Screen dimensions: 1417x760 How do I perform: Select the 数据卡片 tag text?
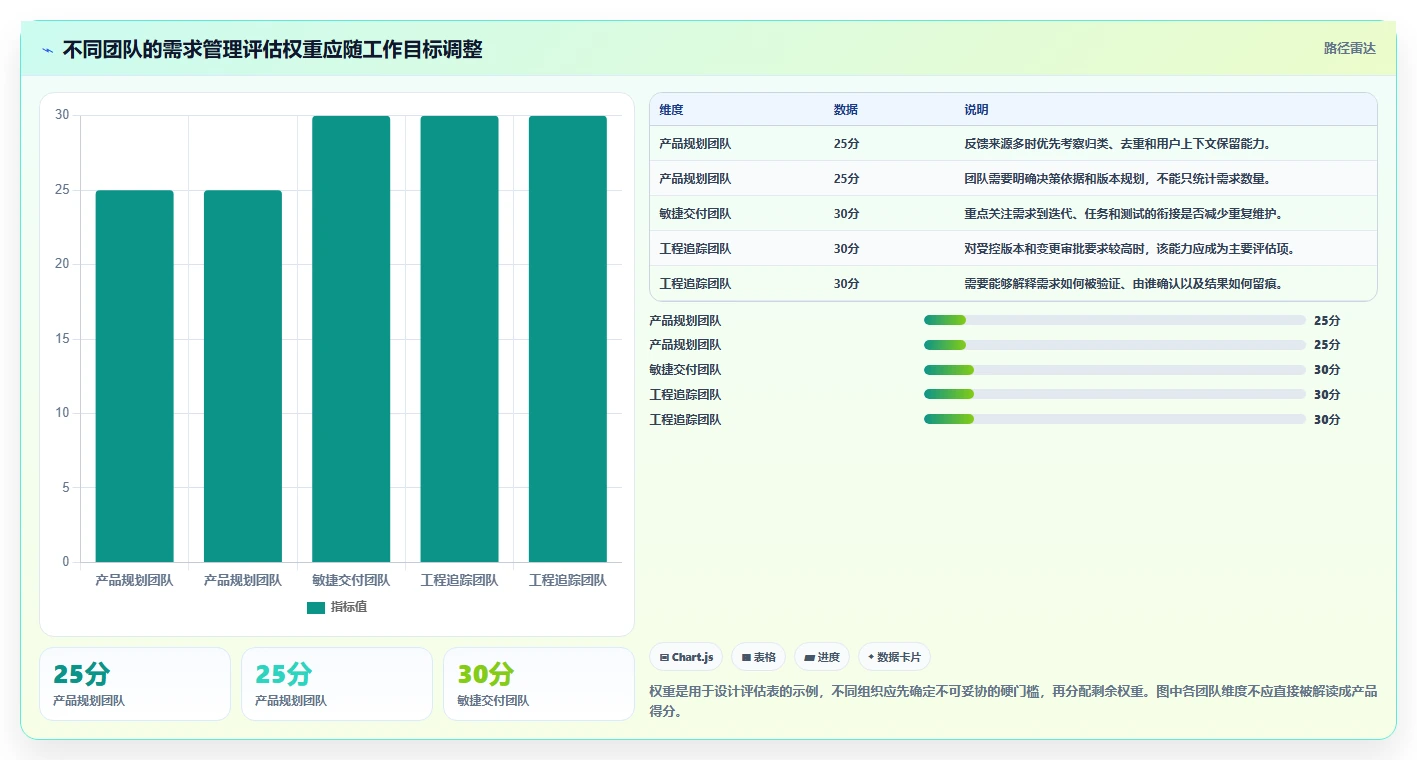coord(898,657)
